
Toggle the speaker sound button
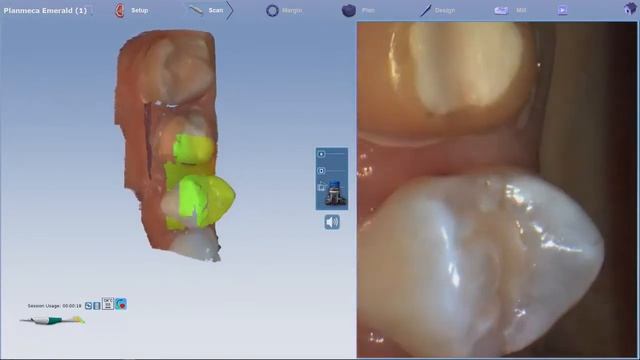point(332,222)
